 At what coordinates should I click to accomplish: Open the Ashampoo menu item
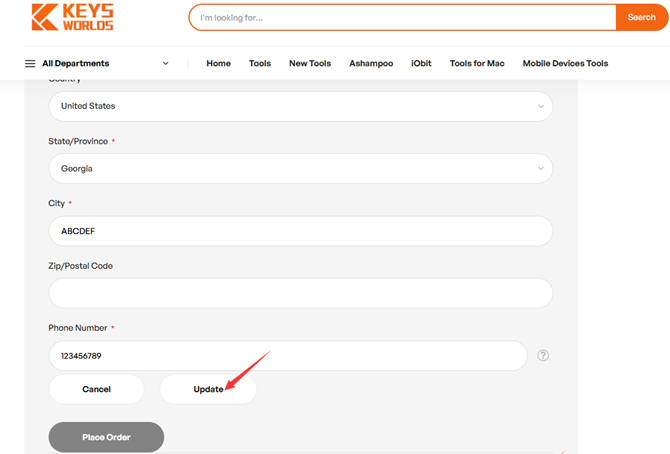[371, 63]
